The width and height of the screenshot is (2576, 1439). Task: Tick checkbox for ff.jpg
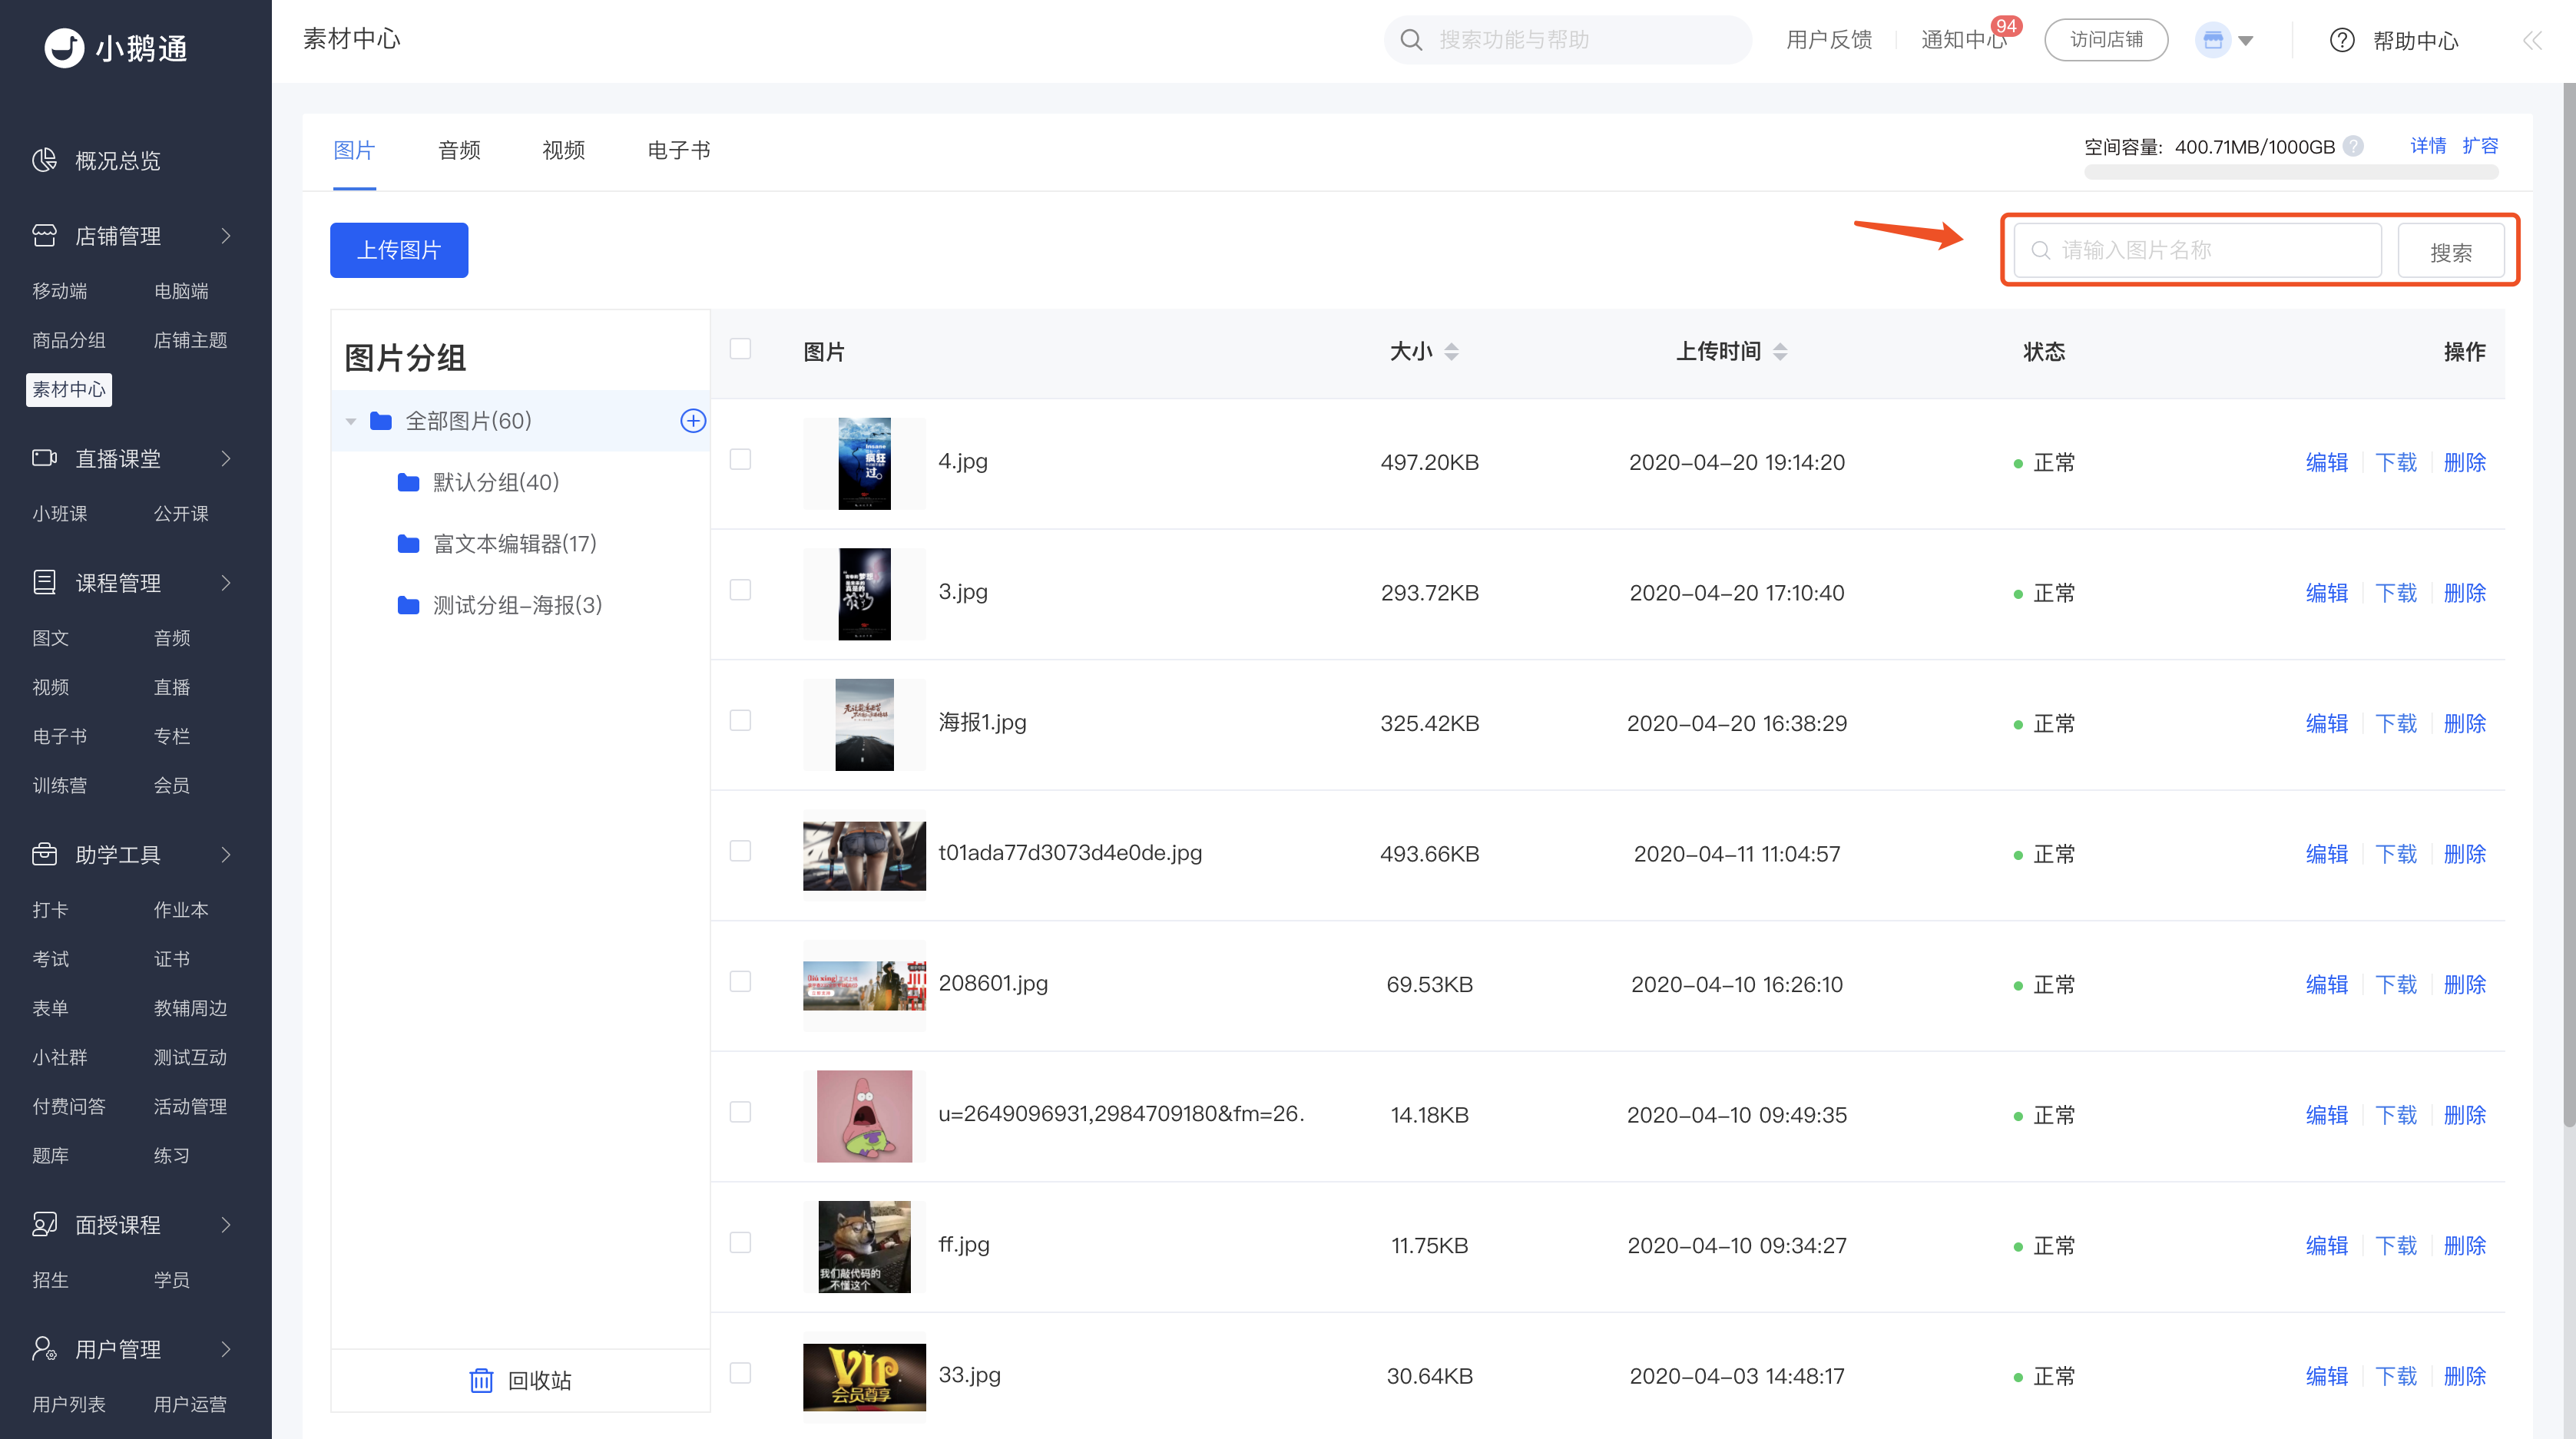click(740, 1242)
